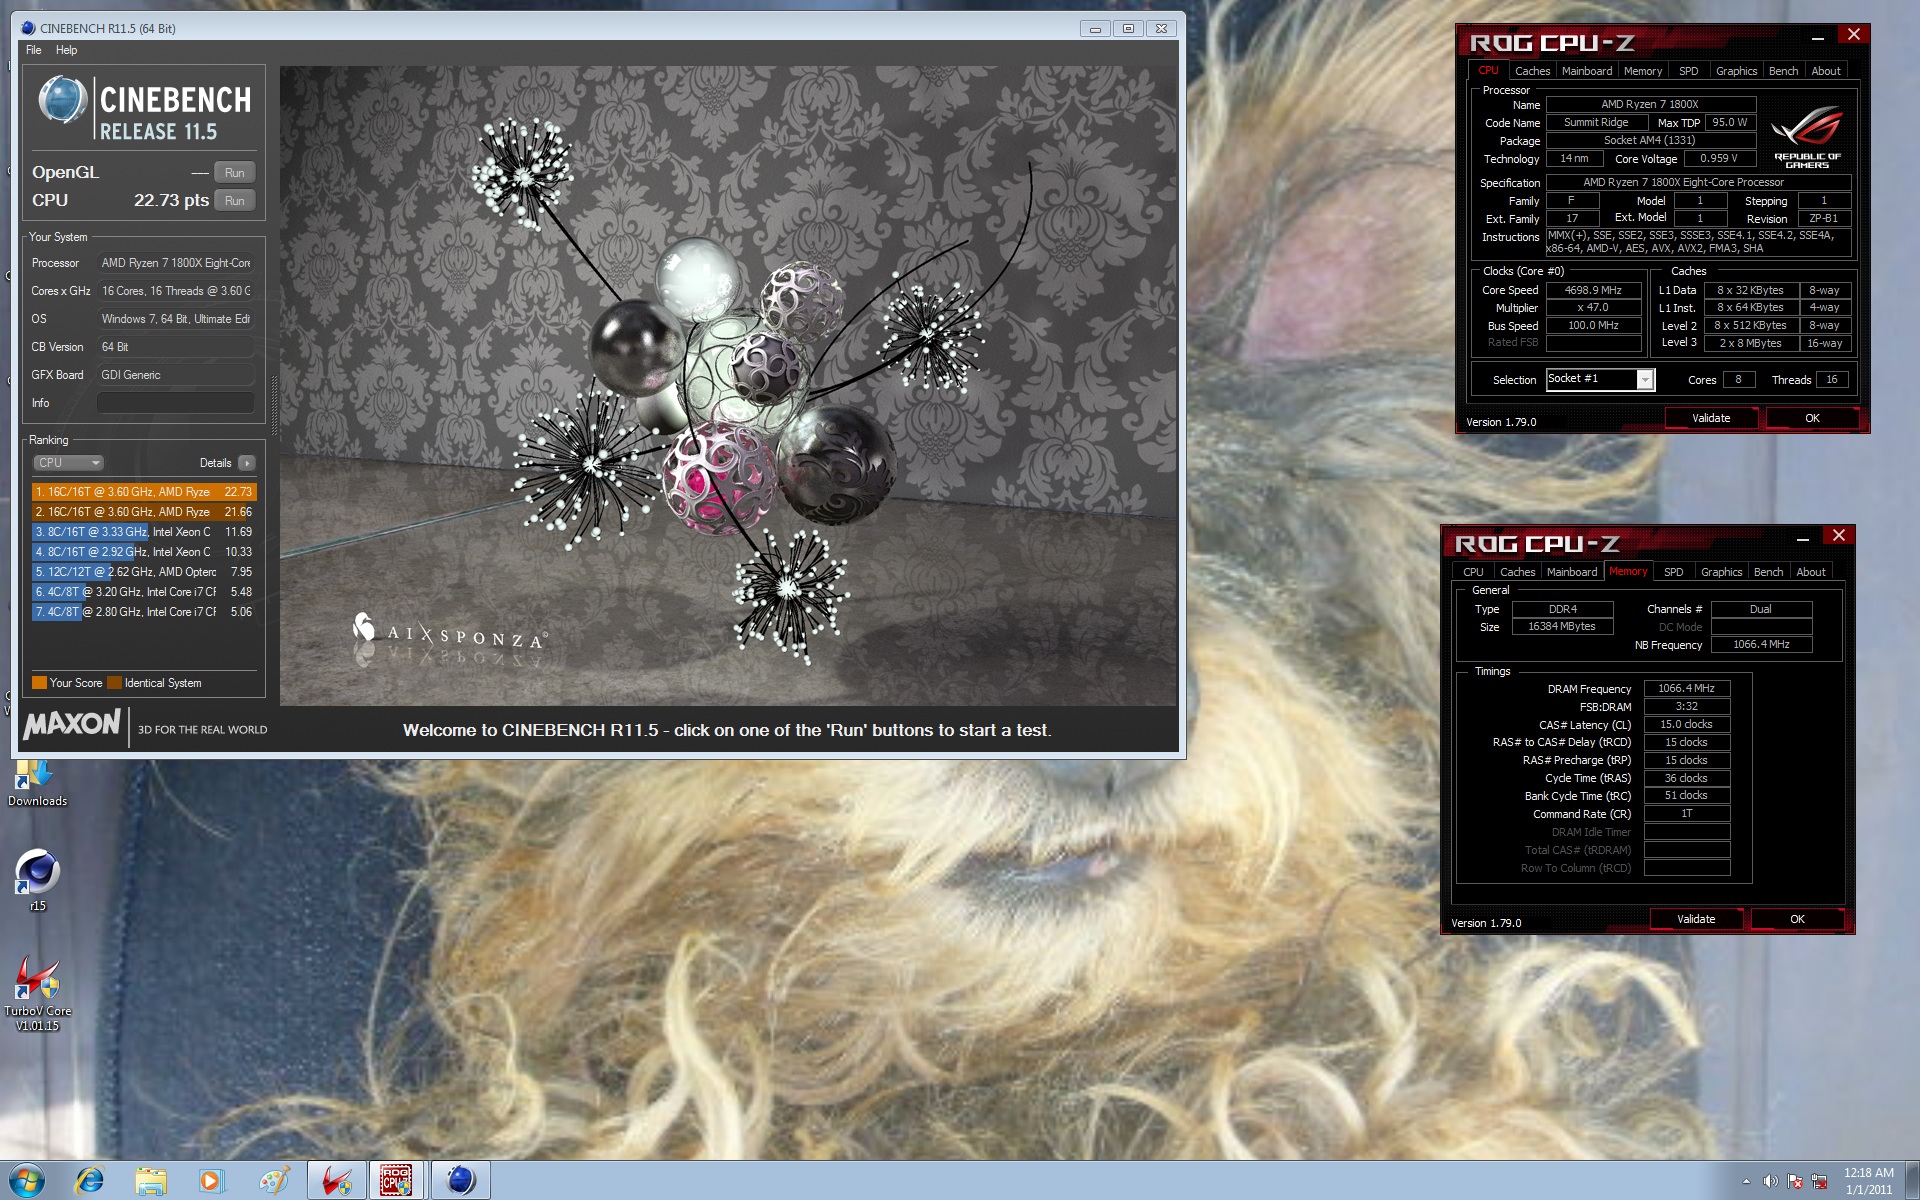
Task: Click the Cinebench title bar app icon
Action: click(x=28, y=28)
